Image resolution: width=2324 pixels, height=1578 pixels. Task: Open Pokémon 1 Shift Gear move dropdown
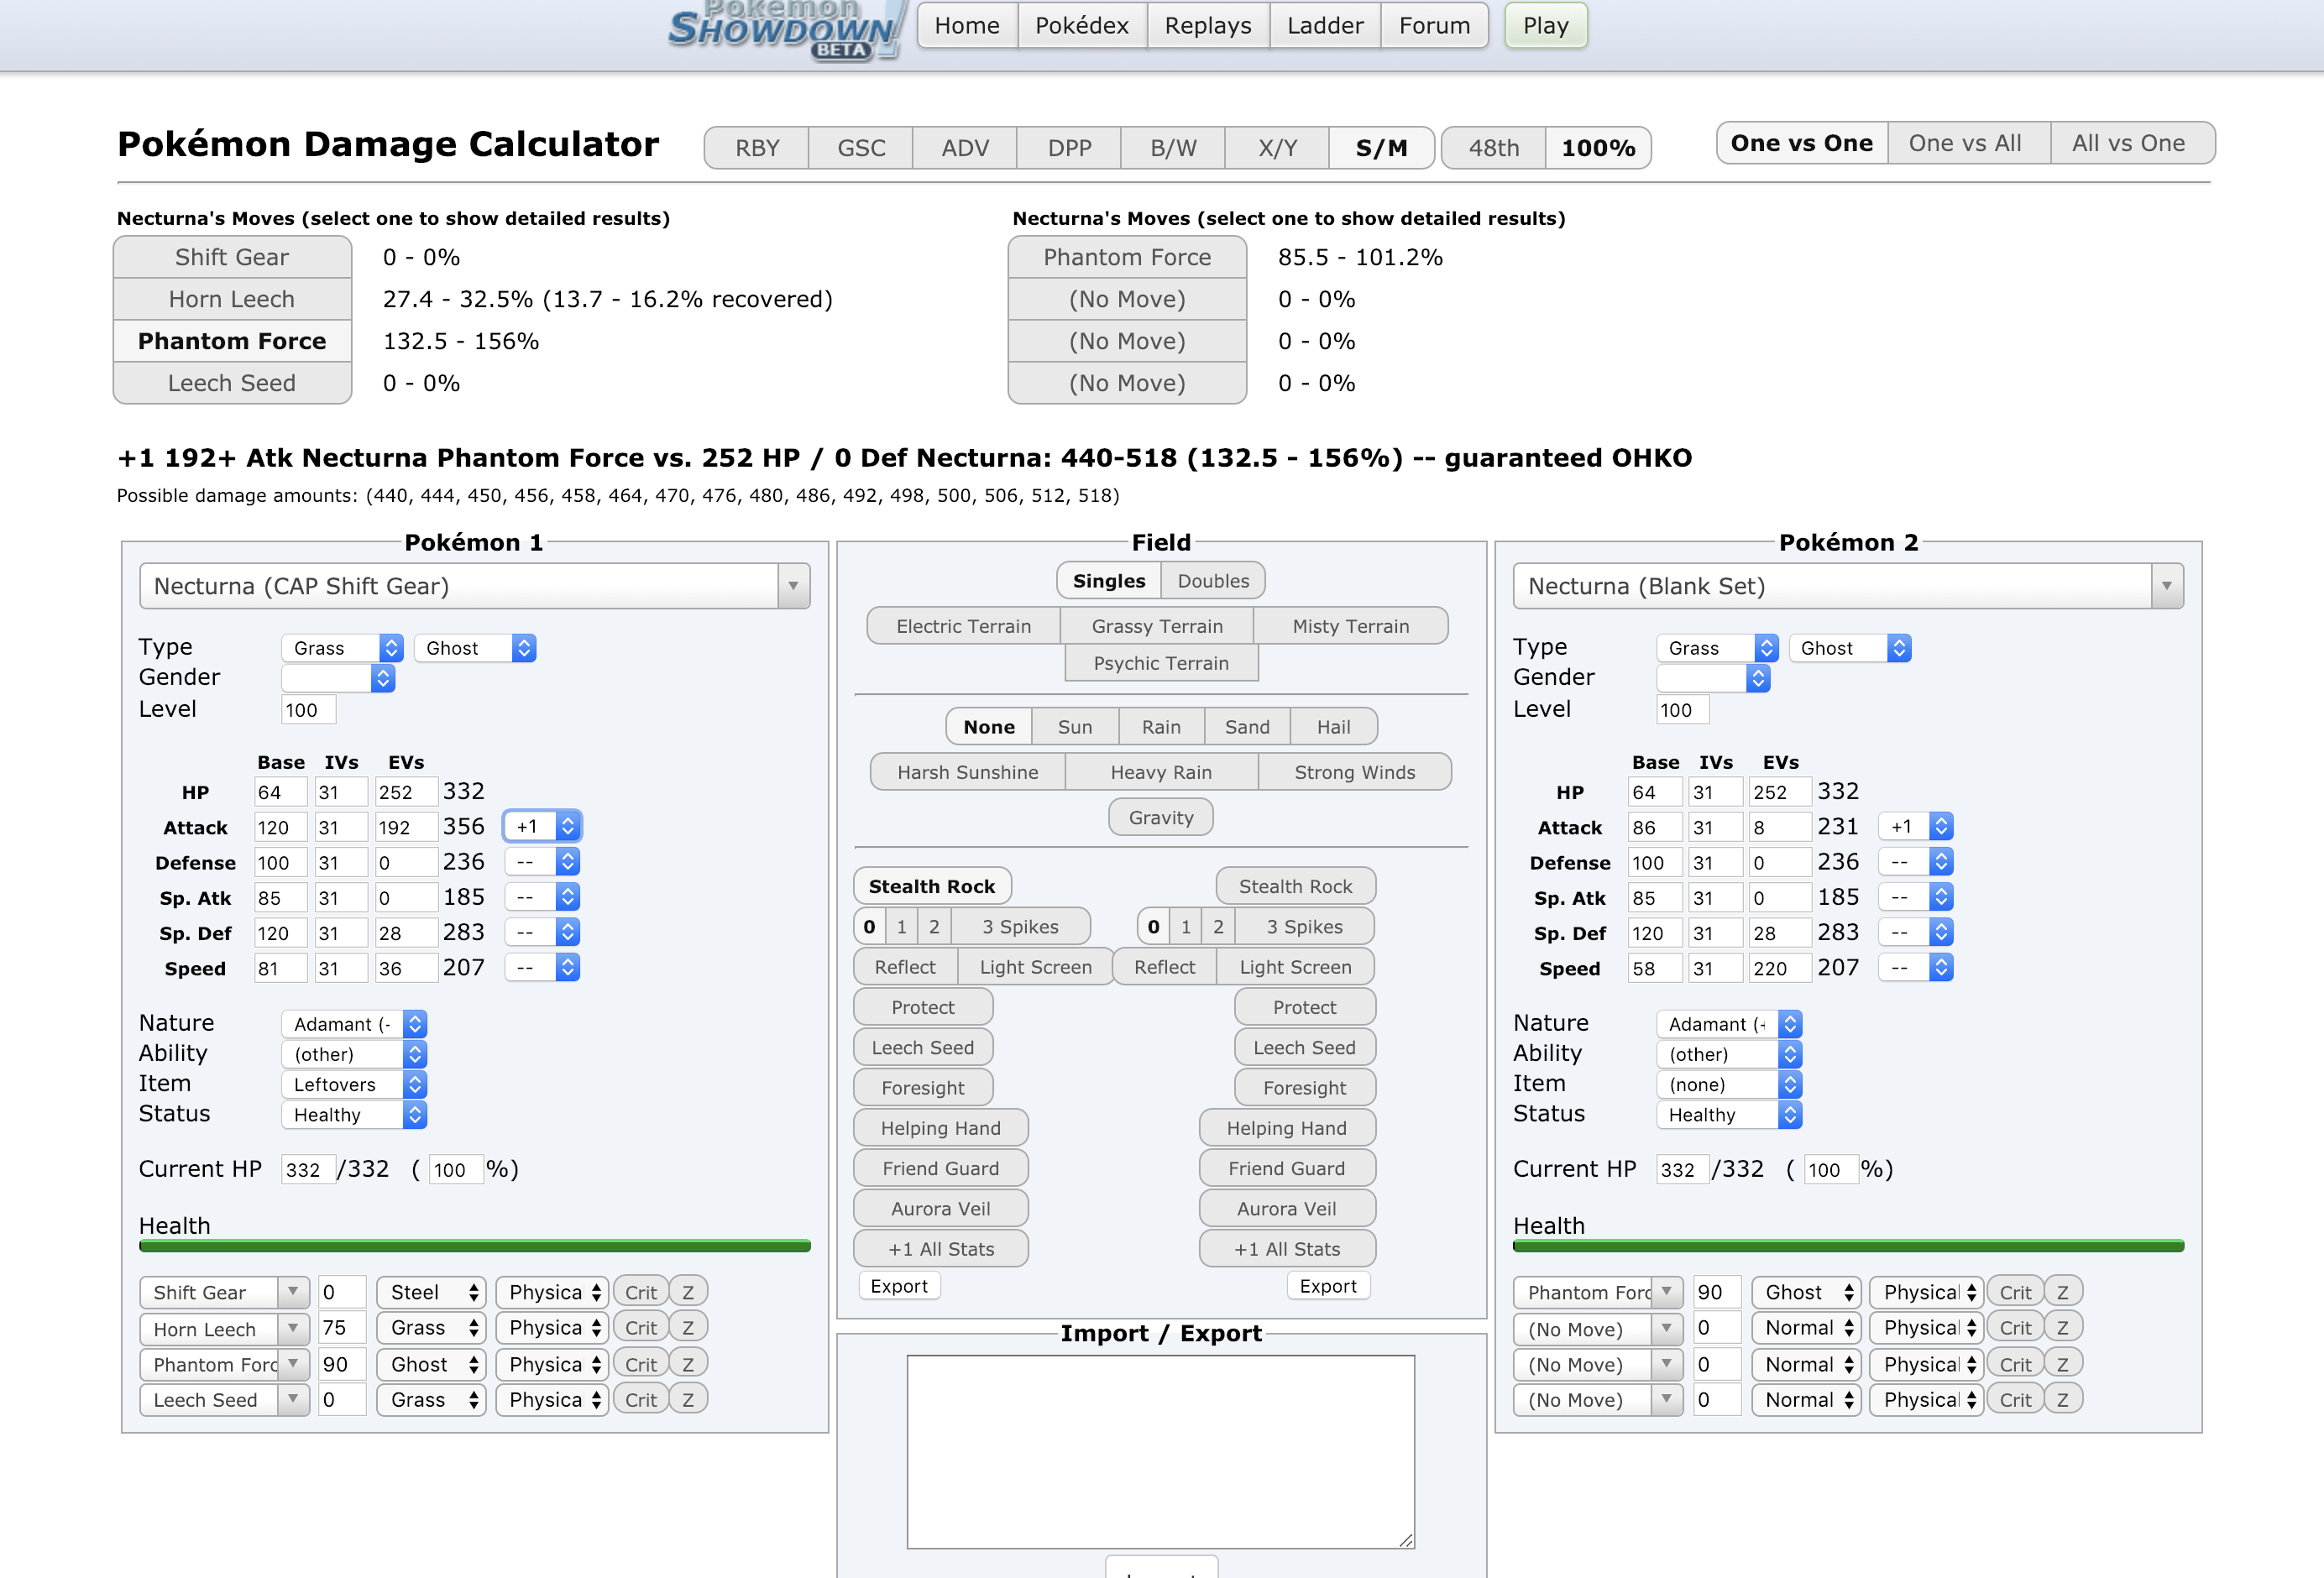point(224,1292)
